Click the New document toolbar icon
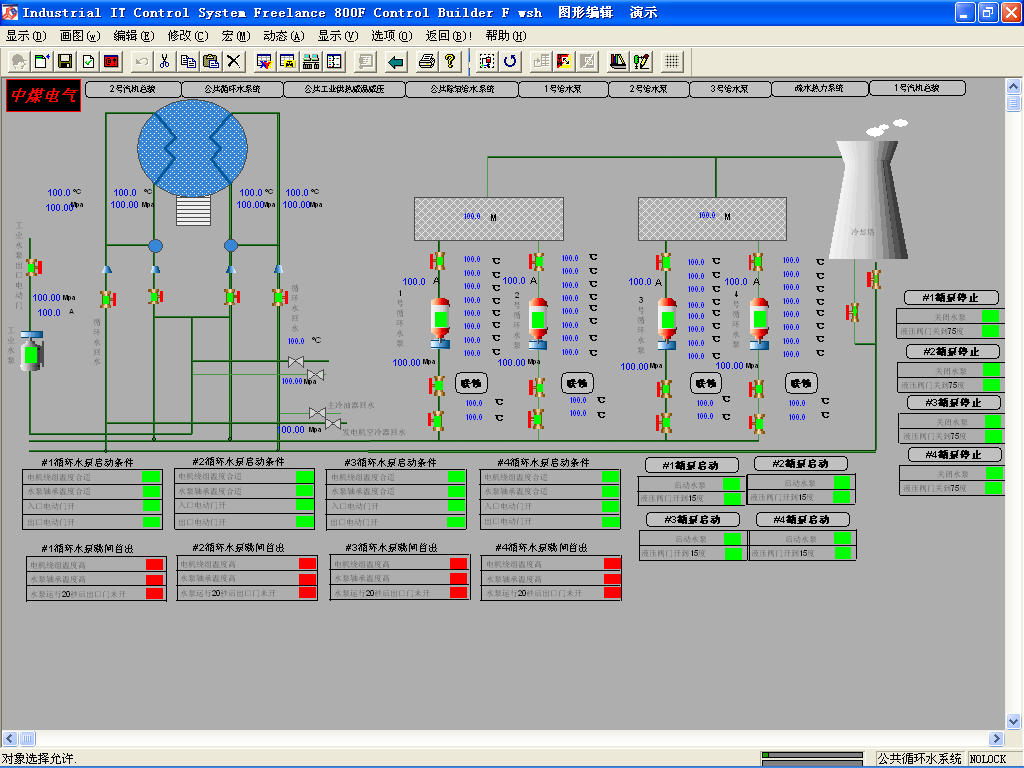The width and height of the screenshot is (1024, 768). pos(42,61)
